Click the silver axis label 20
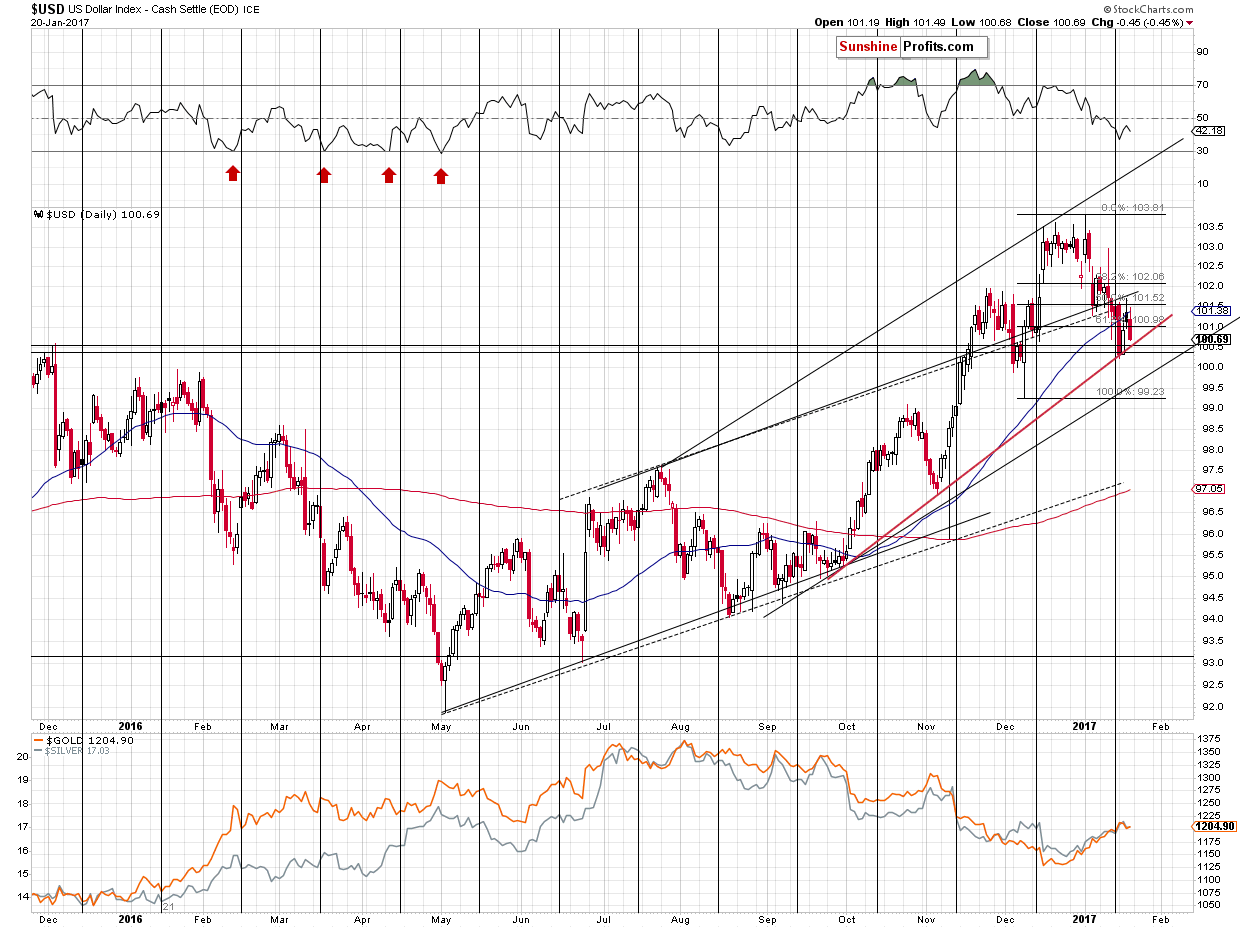 tap(21, 757)
